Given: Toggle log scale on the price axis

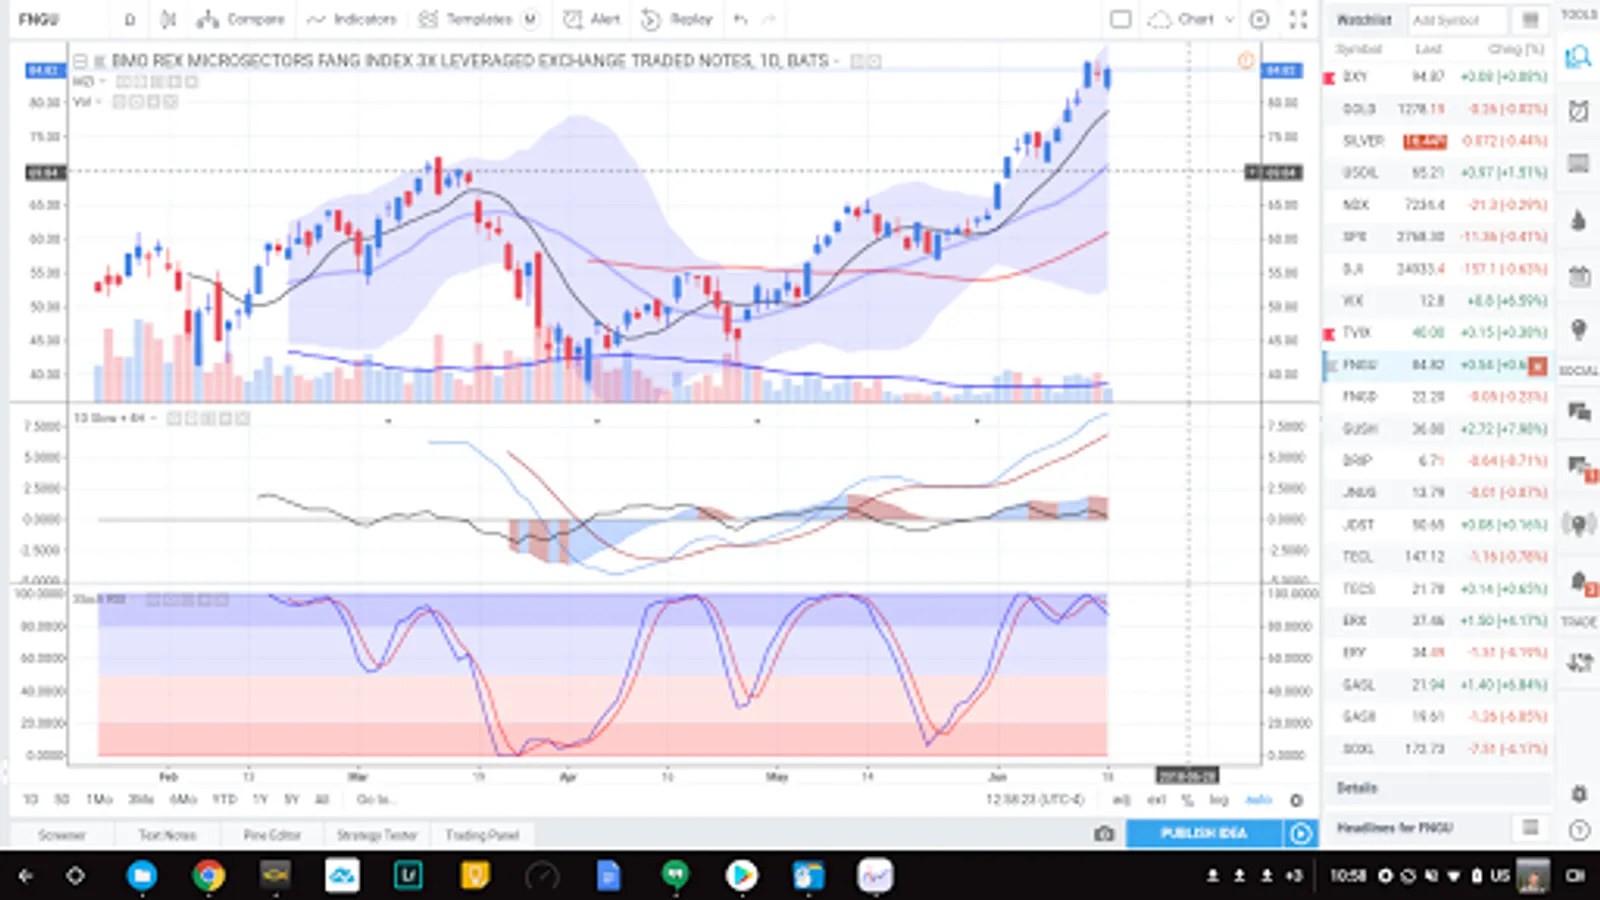Looking at the screenshot, I should click(1219, 800).
